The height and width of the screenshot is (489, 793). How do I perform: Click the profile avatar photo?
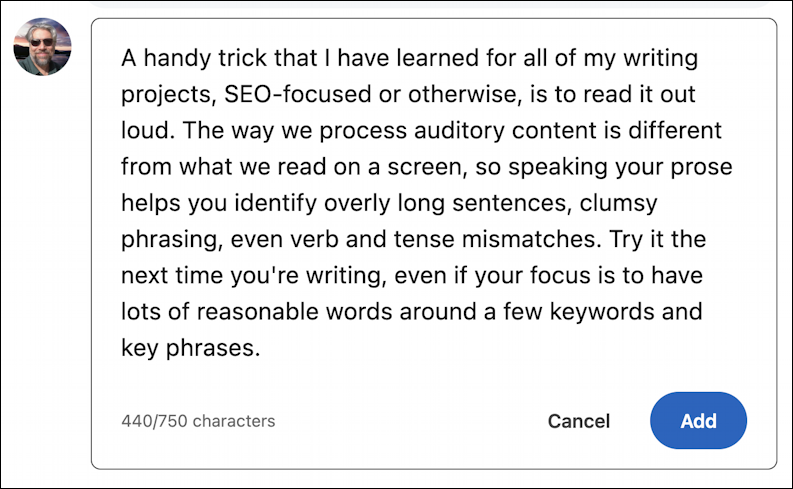tap(42, 46)
